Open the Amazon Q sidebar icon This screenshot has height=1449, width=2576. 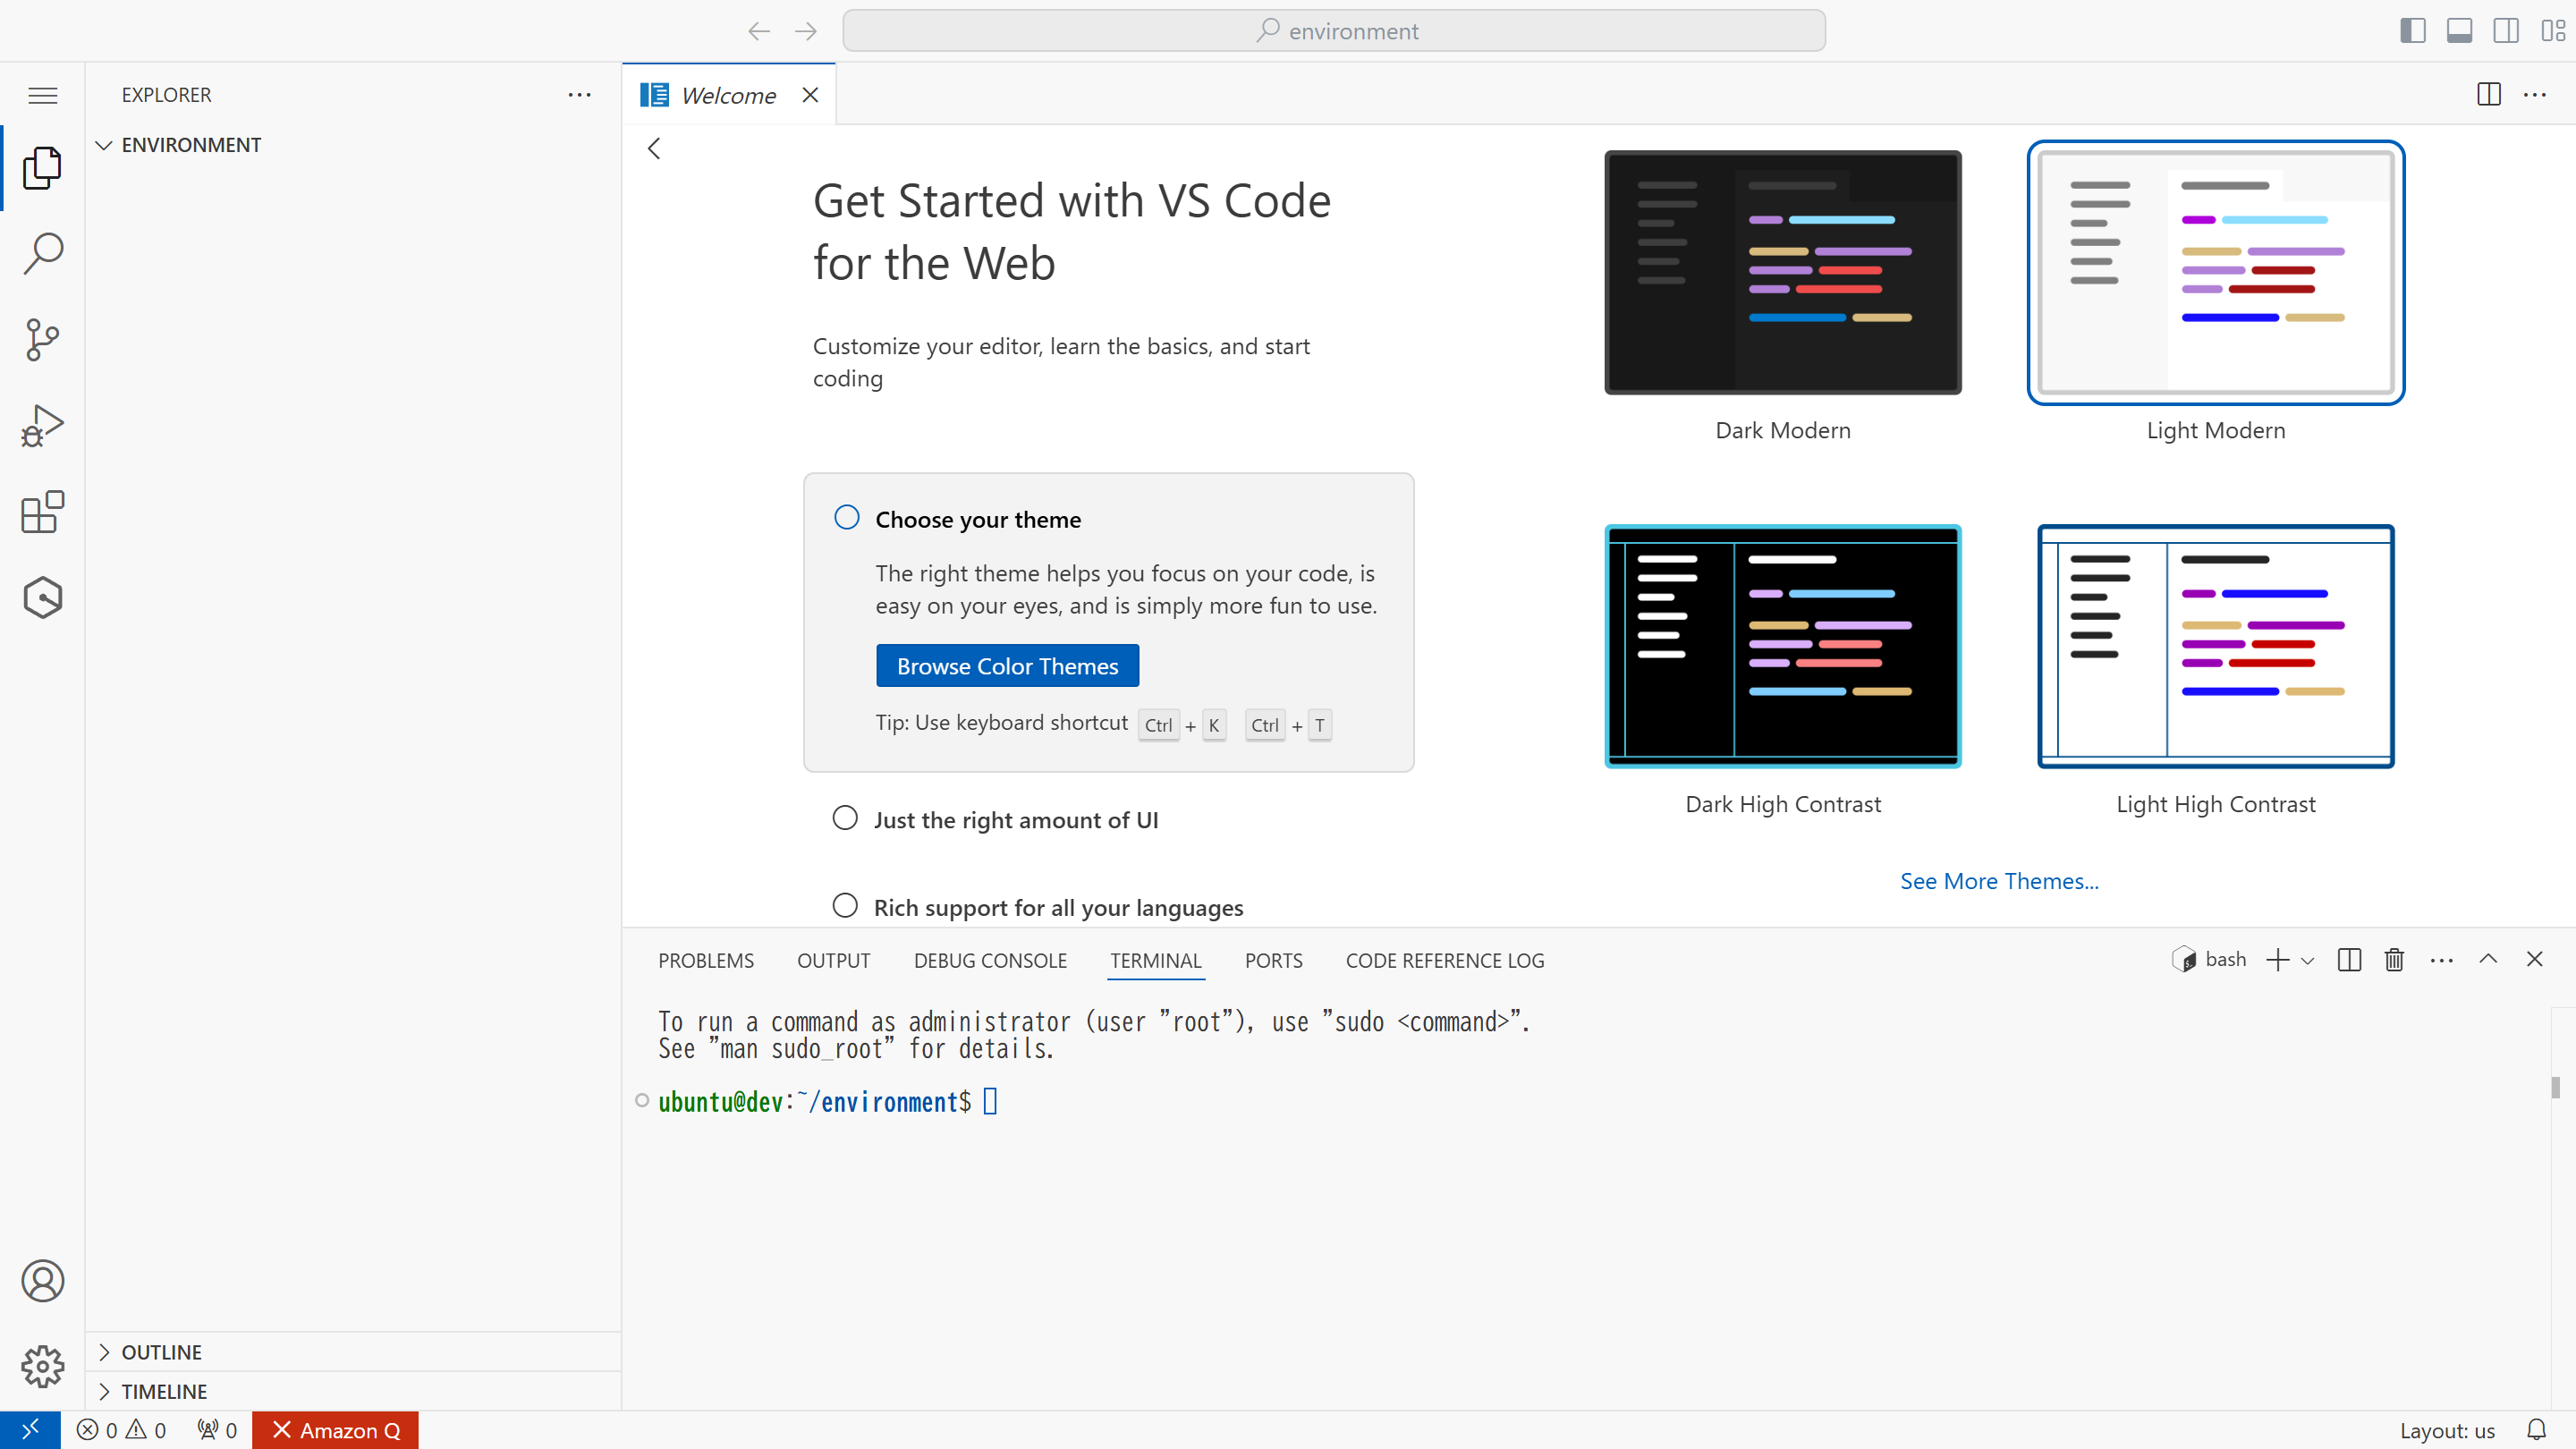(42, 598)
